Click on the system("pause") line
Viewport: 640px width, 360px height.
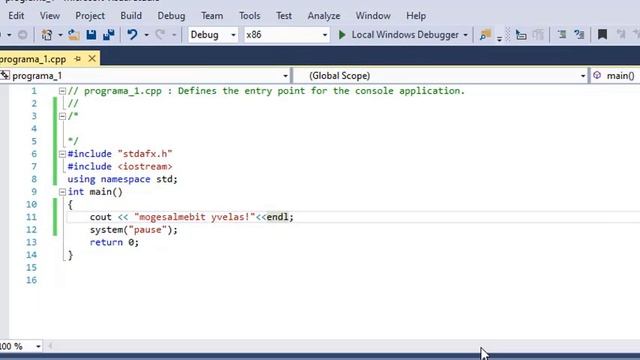tap(134, 230)
